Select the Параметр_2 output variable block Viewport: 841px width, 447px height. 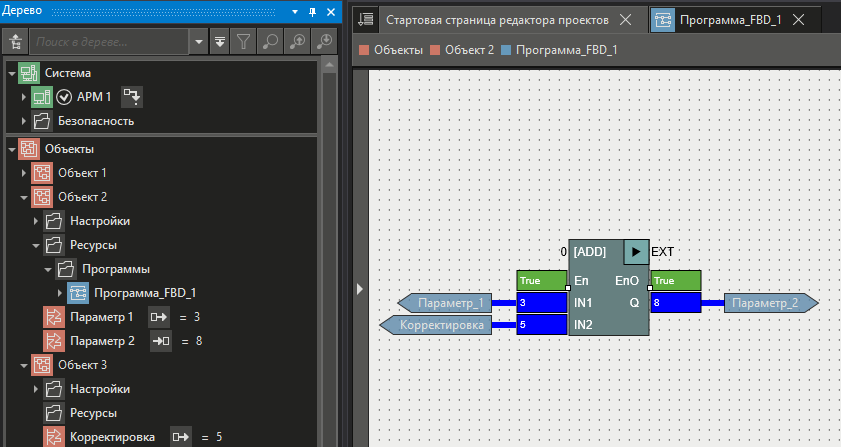coord(771,303)
